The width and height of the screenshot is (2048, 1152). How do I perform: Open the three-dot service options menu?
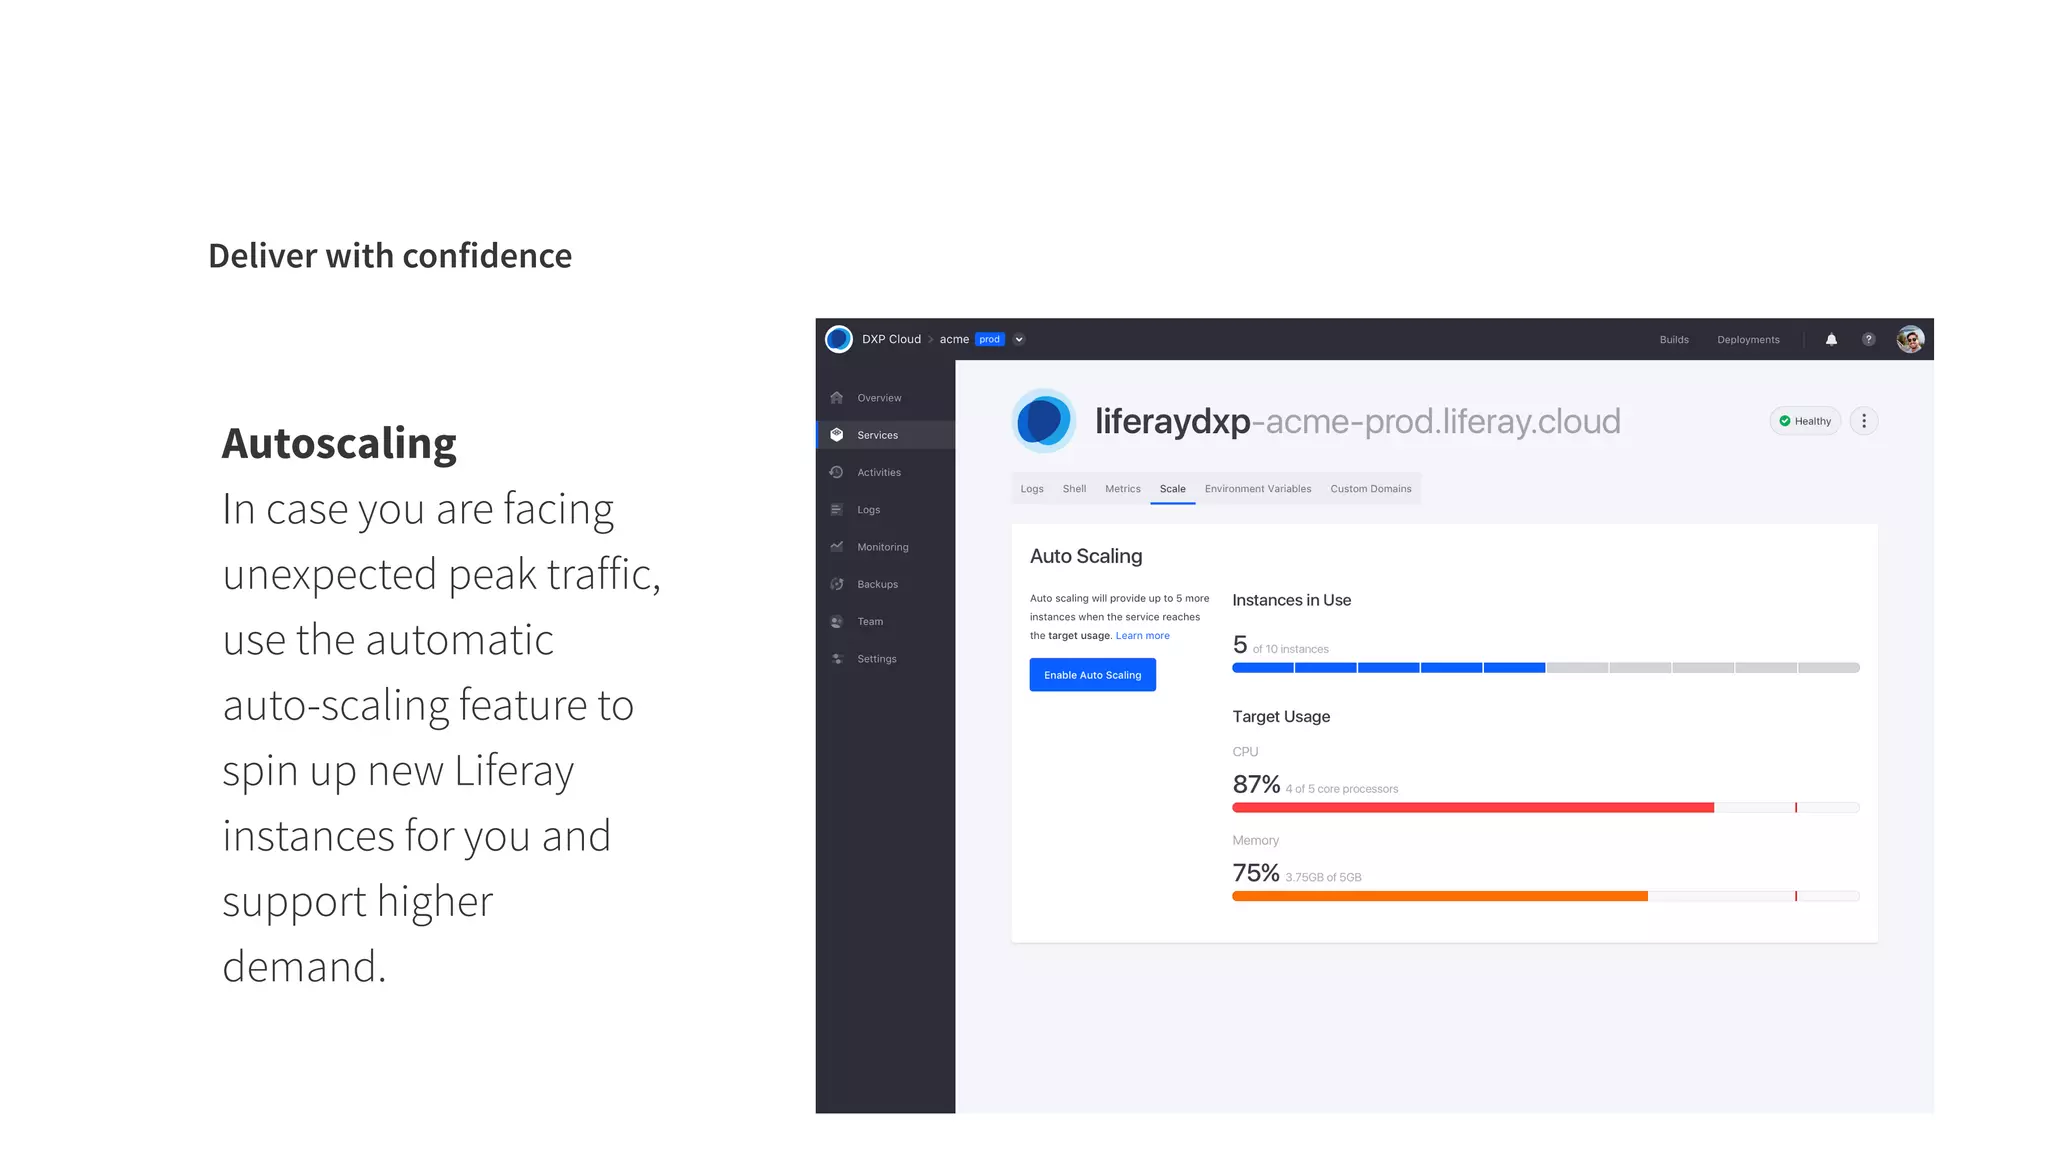(1864, 421)
